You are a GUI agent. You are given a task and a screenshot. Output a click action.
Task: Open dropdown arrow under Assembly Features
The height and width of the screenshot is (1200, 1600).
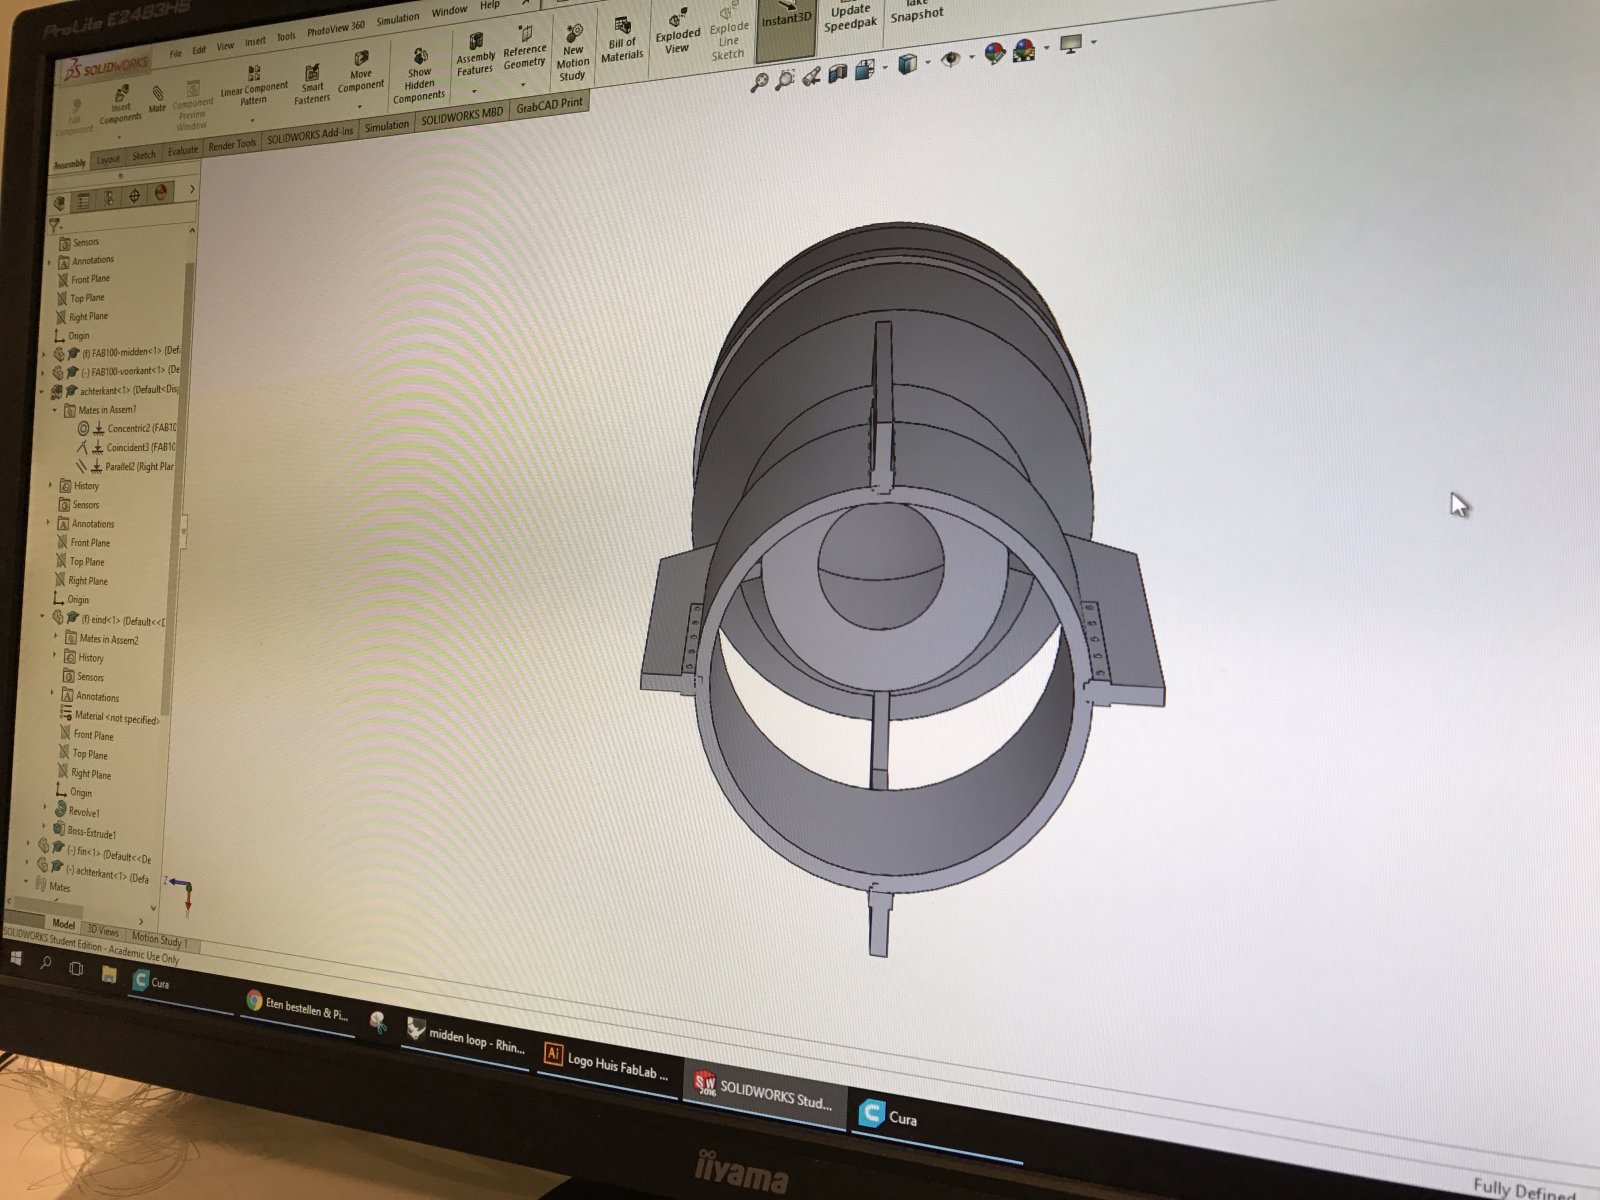point(475,91)
